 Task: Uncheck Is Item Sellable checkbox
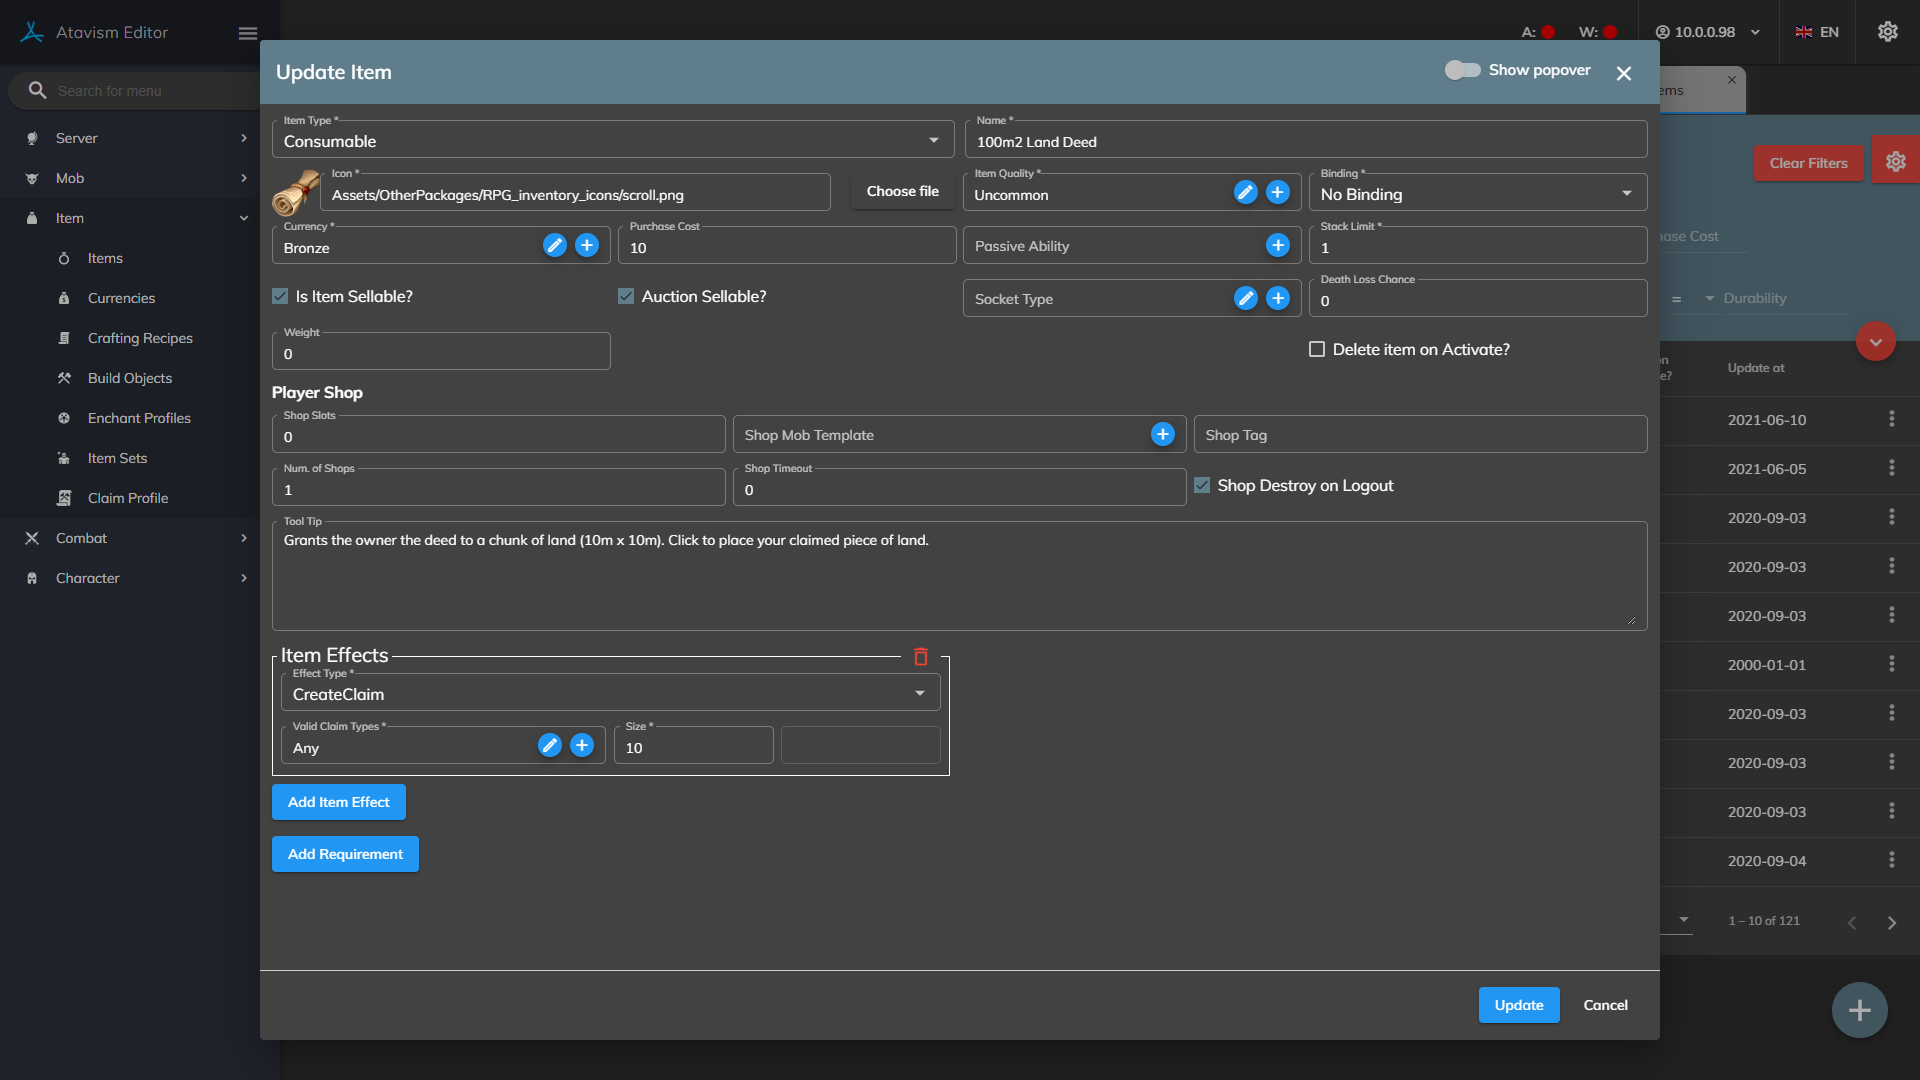coord(281,297)
